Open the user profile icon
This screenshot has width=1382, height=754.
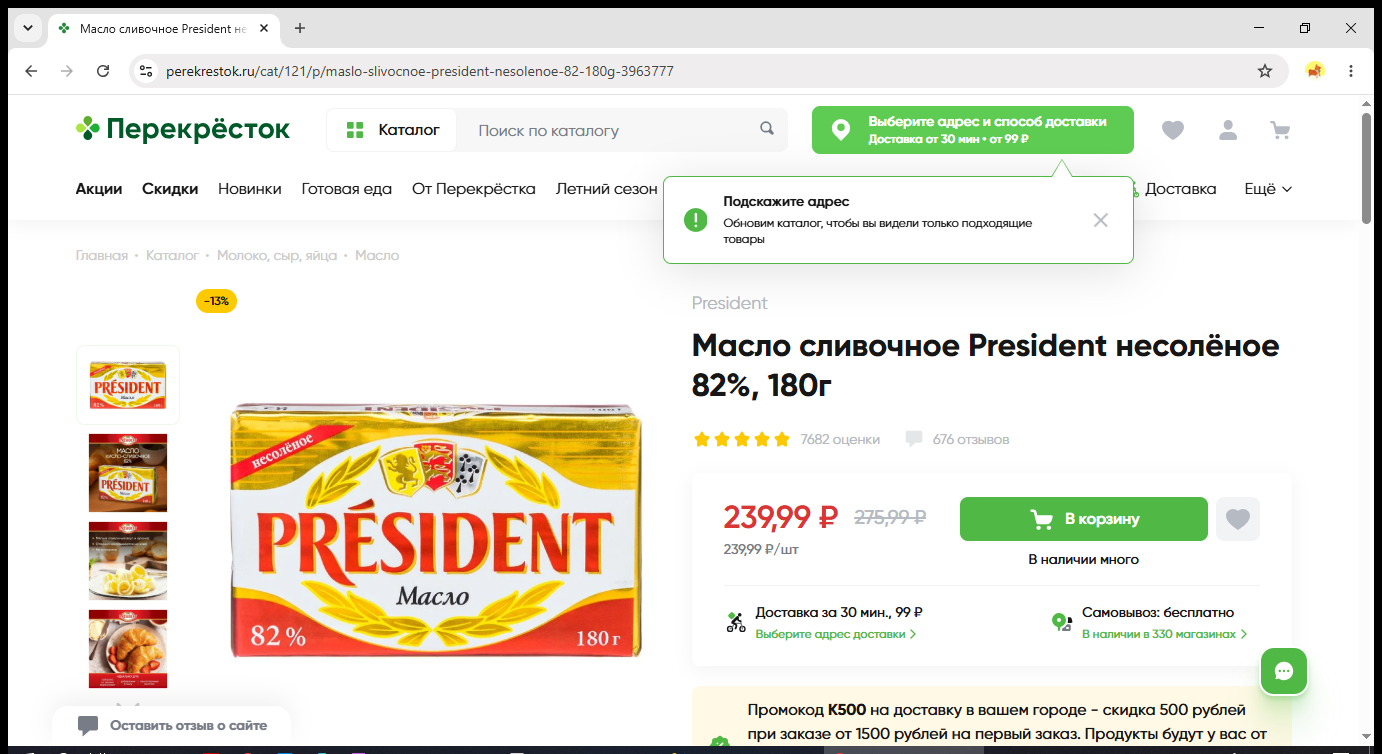(1228, 130)
